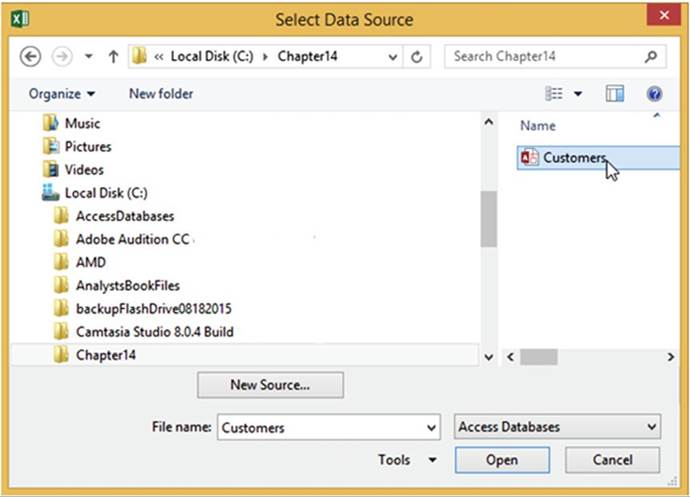Click the change view icon
This screenshot has height=497, width=690.
[554, 94]
